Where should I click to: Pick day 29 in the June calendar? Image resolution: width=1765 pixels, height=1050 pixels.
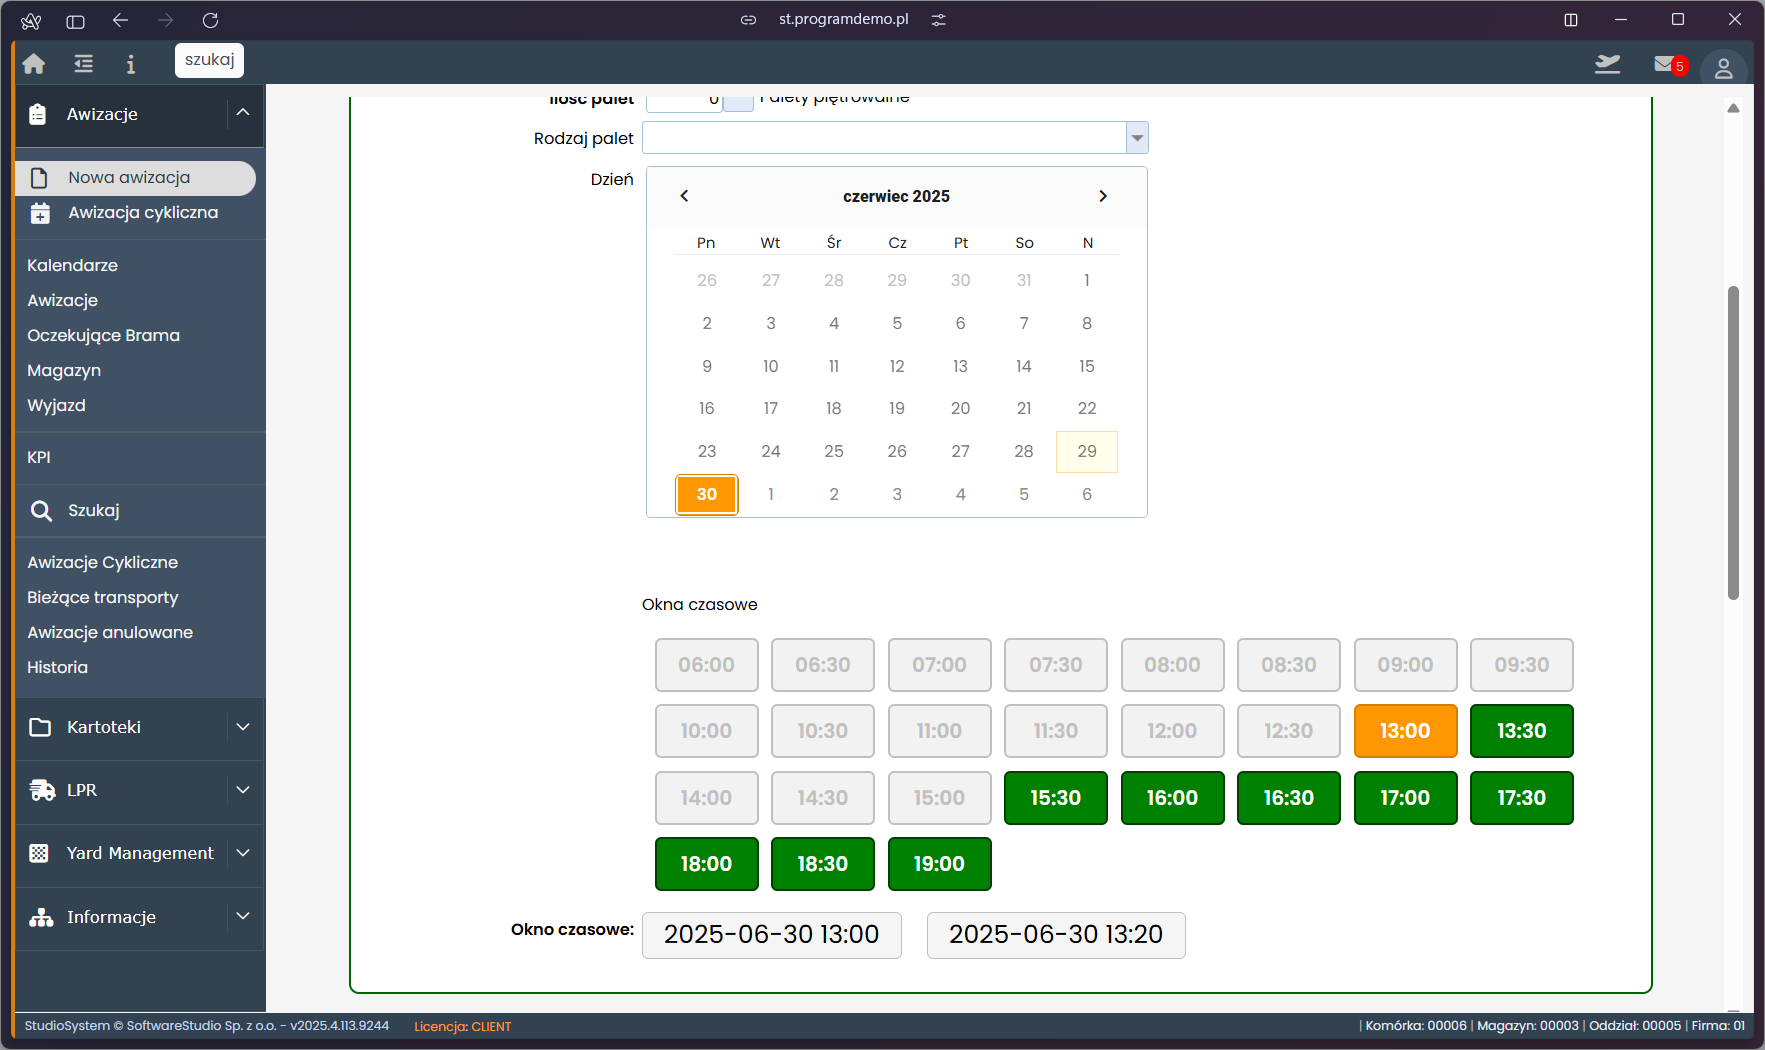(x=1087, y=452)
